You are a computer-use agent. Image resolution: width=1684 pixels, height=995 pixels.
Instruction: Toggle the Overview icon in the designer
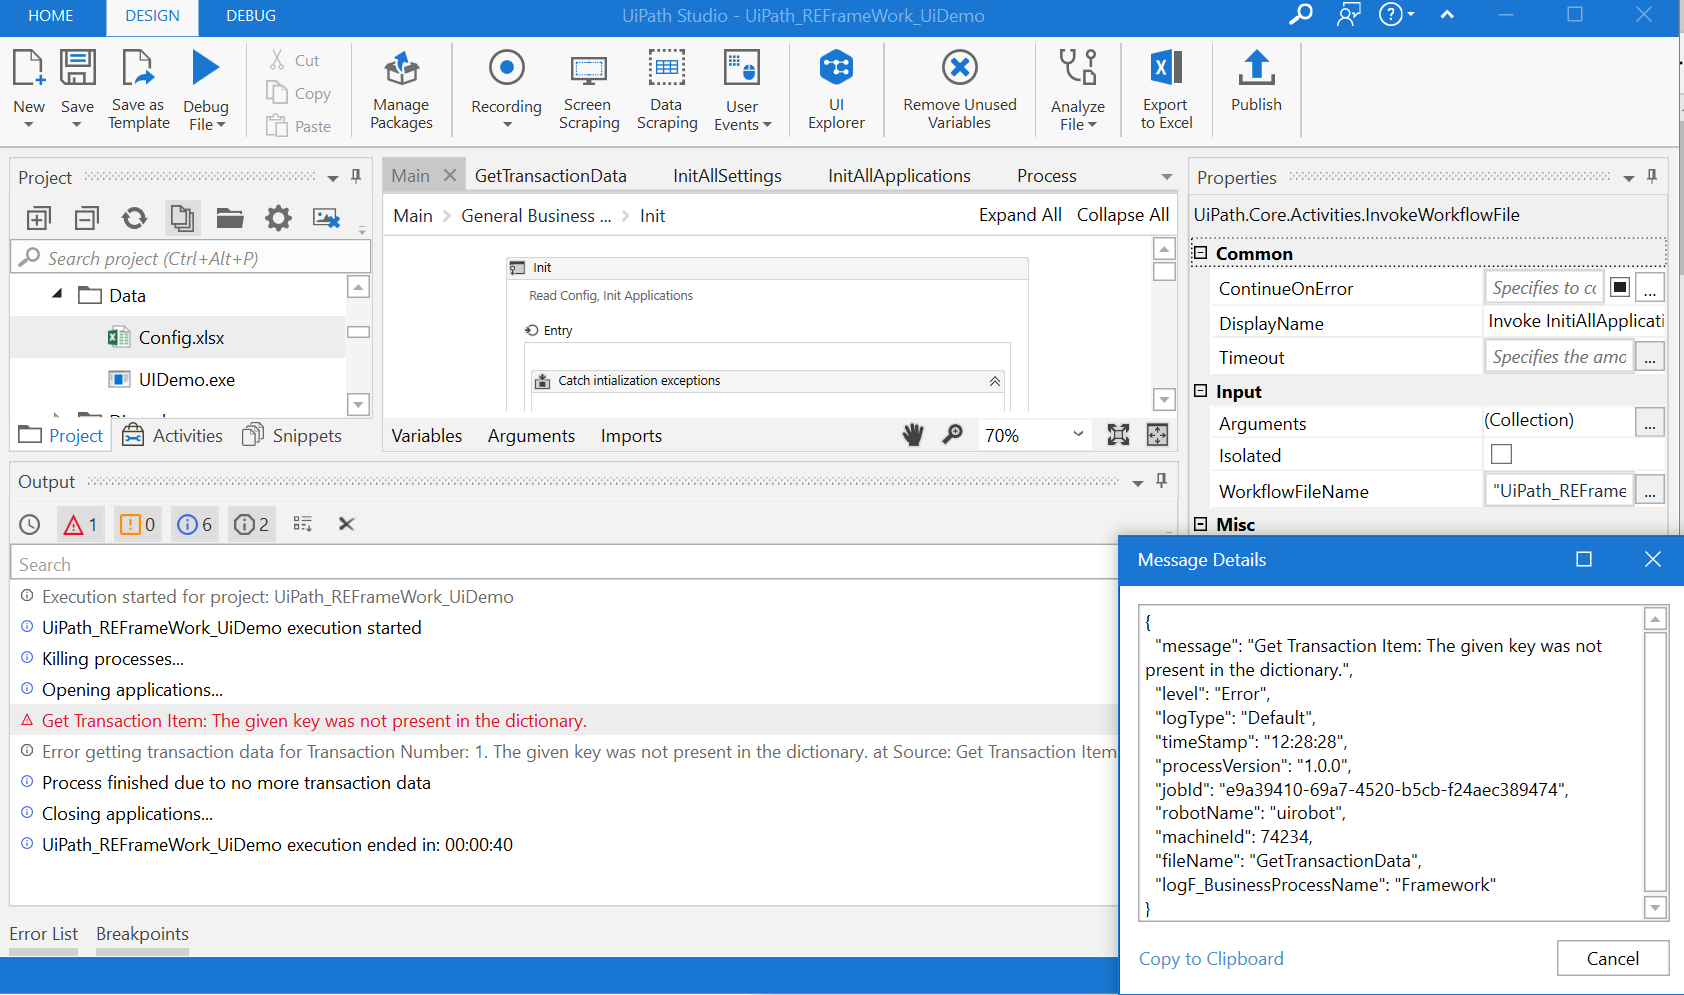click(1157, 434)
